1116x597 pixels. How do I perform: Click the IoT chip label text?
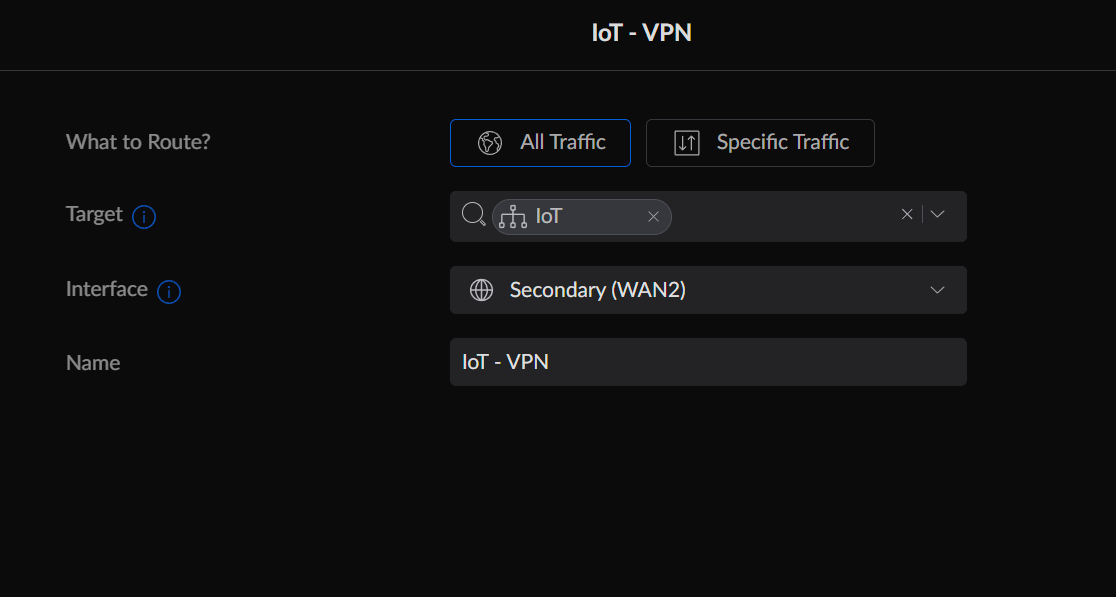(x=549, y=216)
